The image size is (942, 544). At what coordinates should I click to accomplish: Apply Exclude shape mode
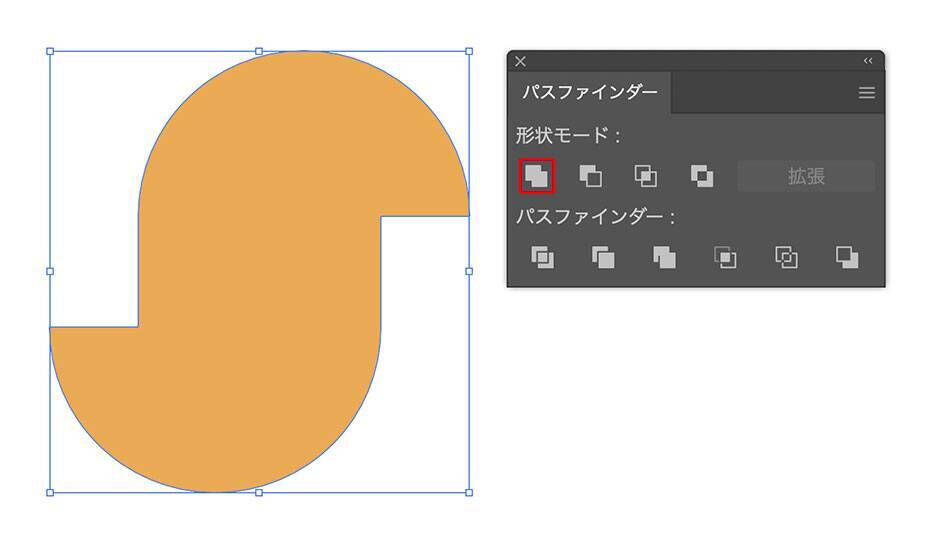click(702, 177)
